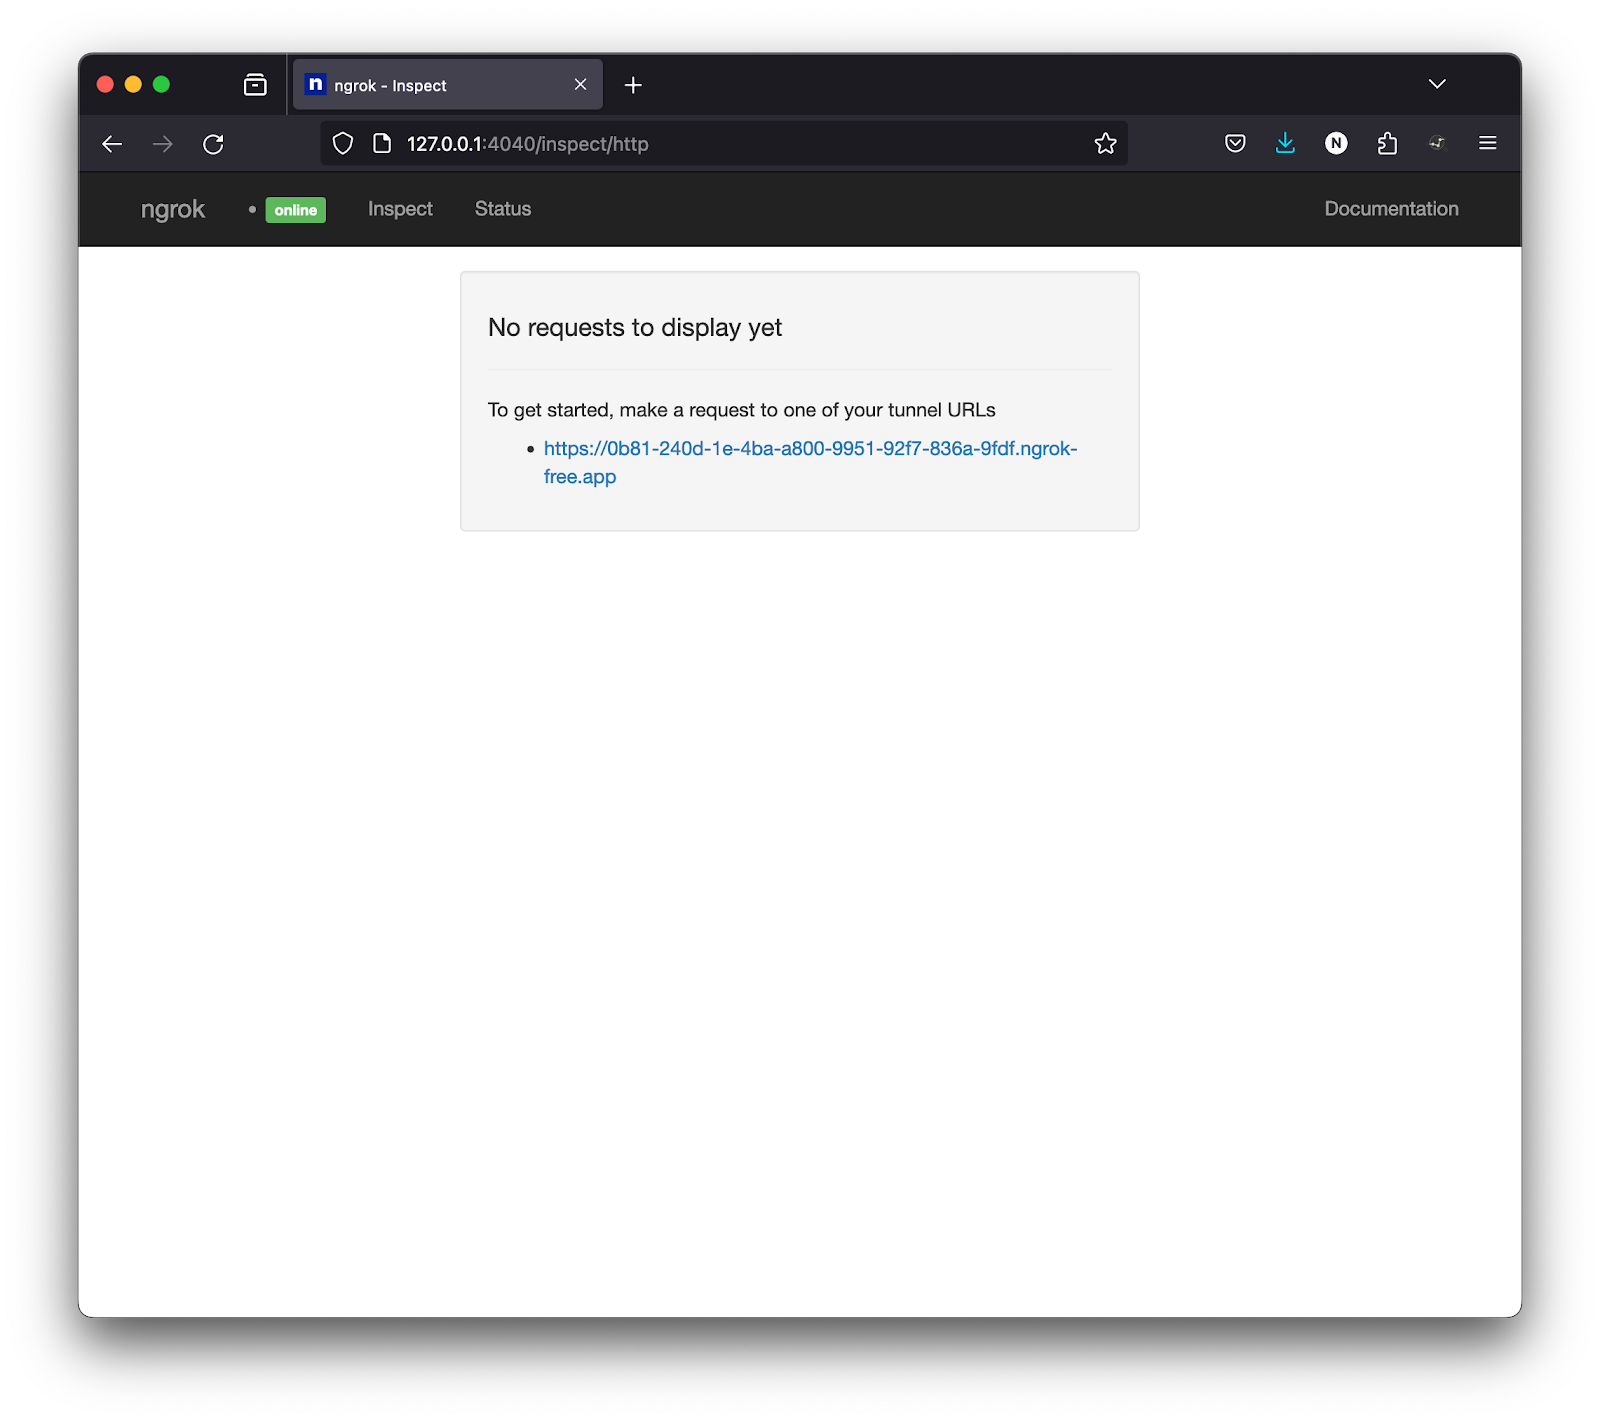
Task: Expand the list all tabs chevron
Action: tap(1437, 84)
